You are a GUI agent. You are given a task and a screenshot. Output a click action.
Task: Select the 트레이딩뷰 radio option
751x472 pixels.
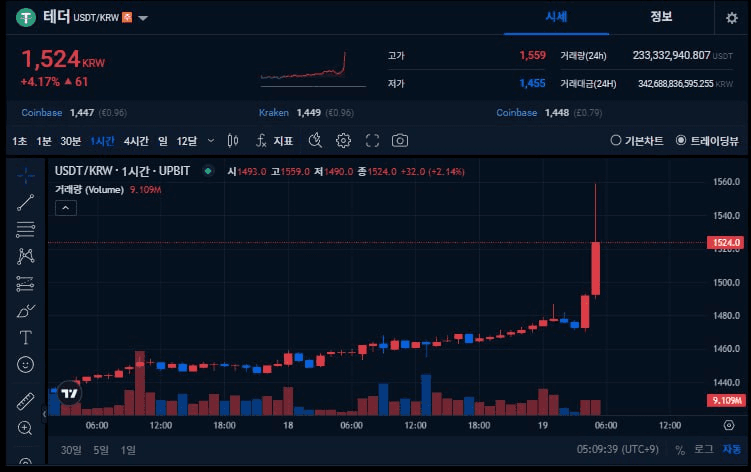(x=707, y=140)
